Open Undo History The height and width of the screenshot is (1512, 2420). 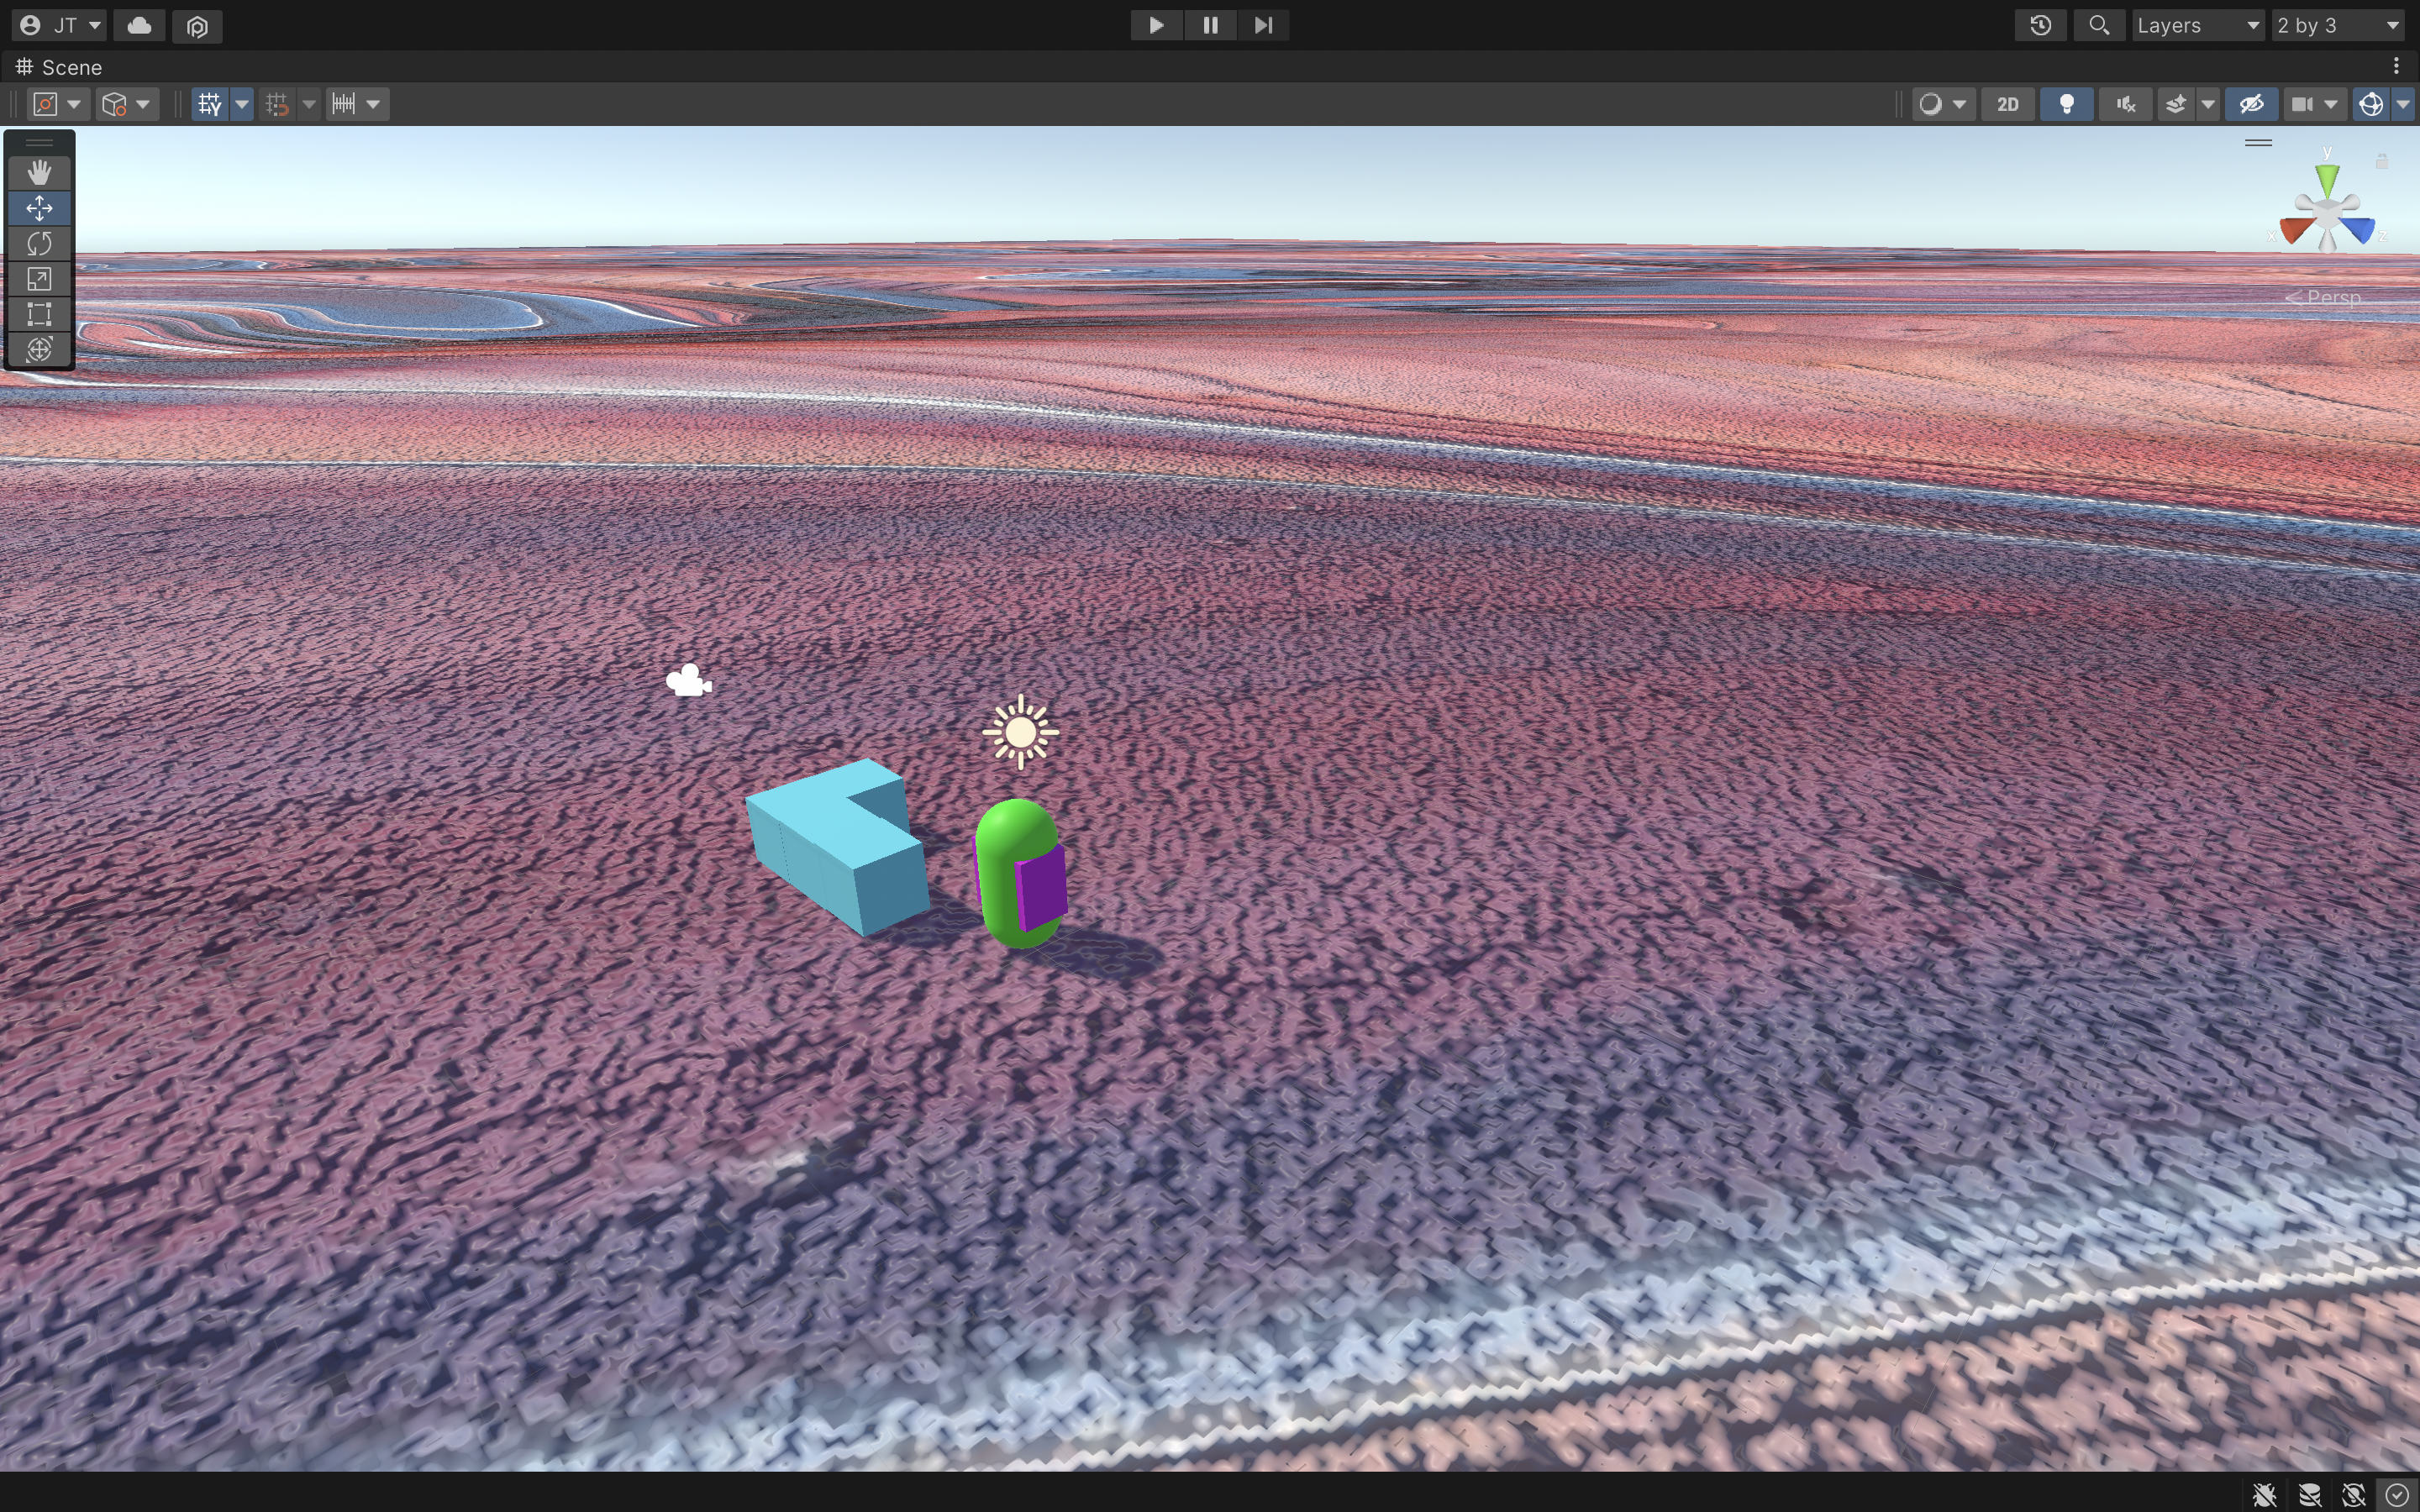click(x=2040, y=25)
